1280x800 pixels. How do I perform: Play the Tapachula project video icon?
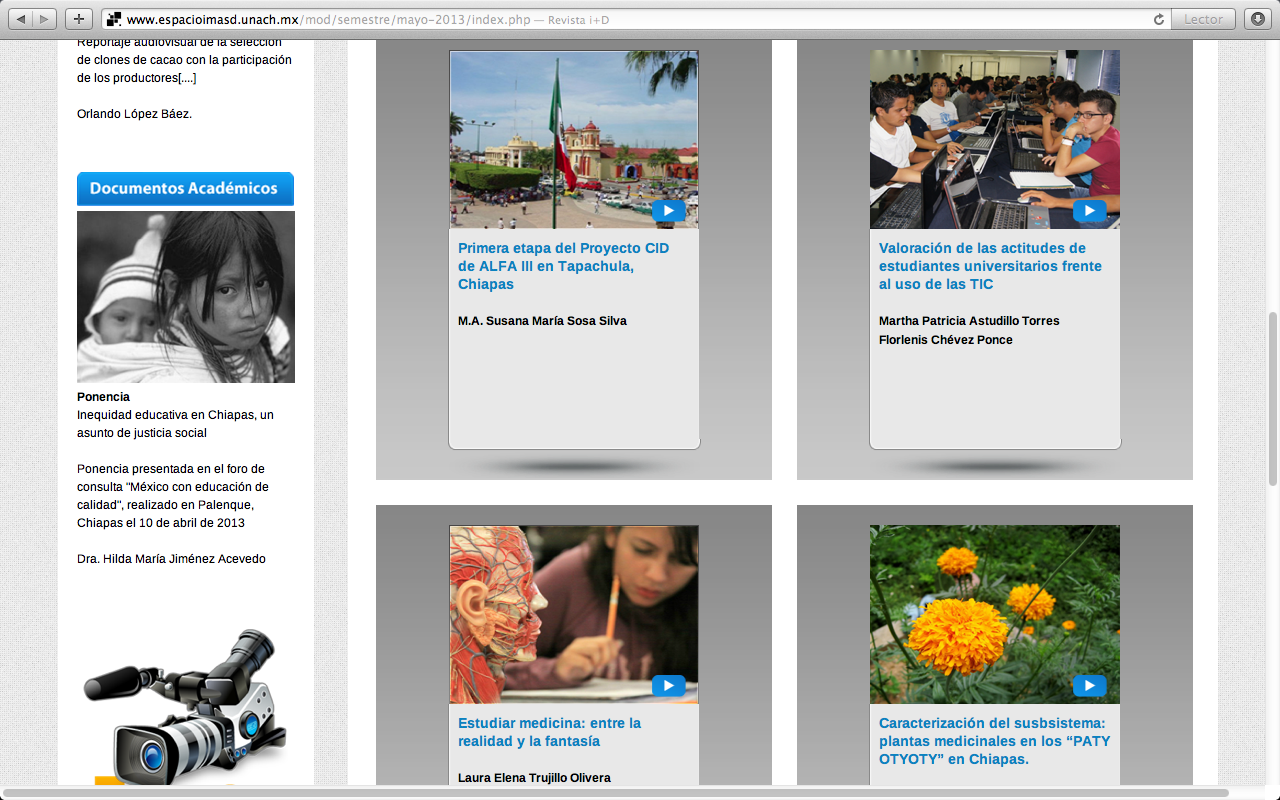[x=668, y=211]
